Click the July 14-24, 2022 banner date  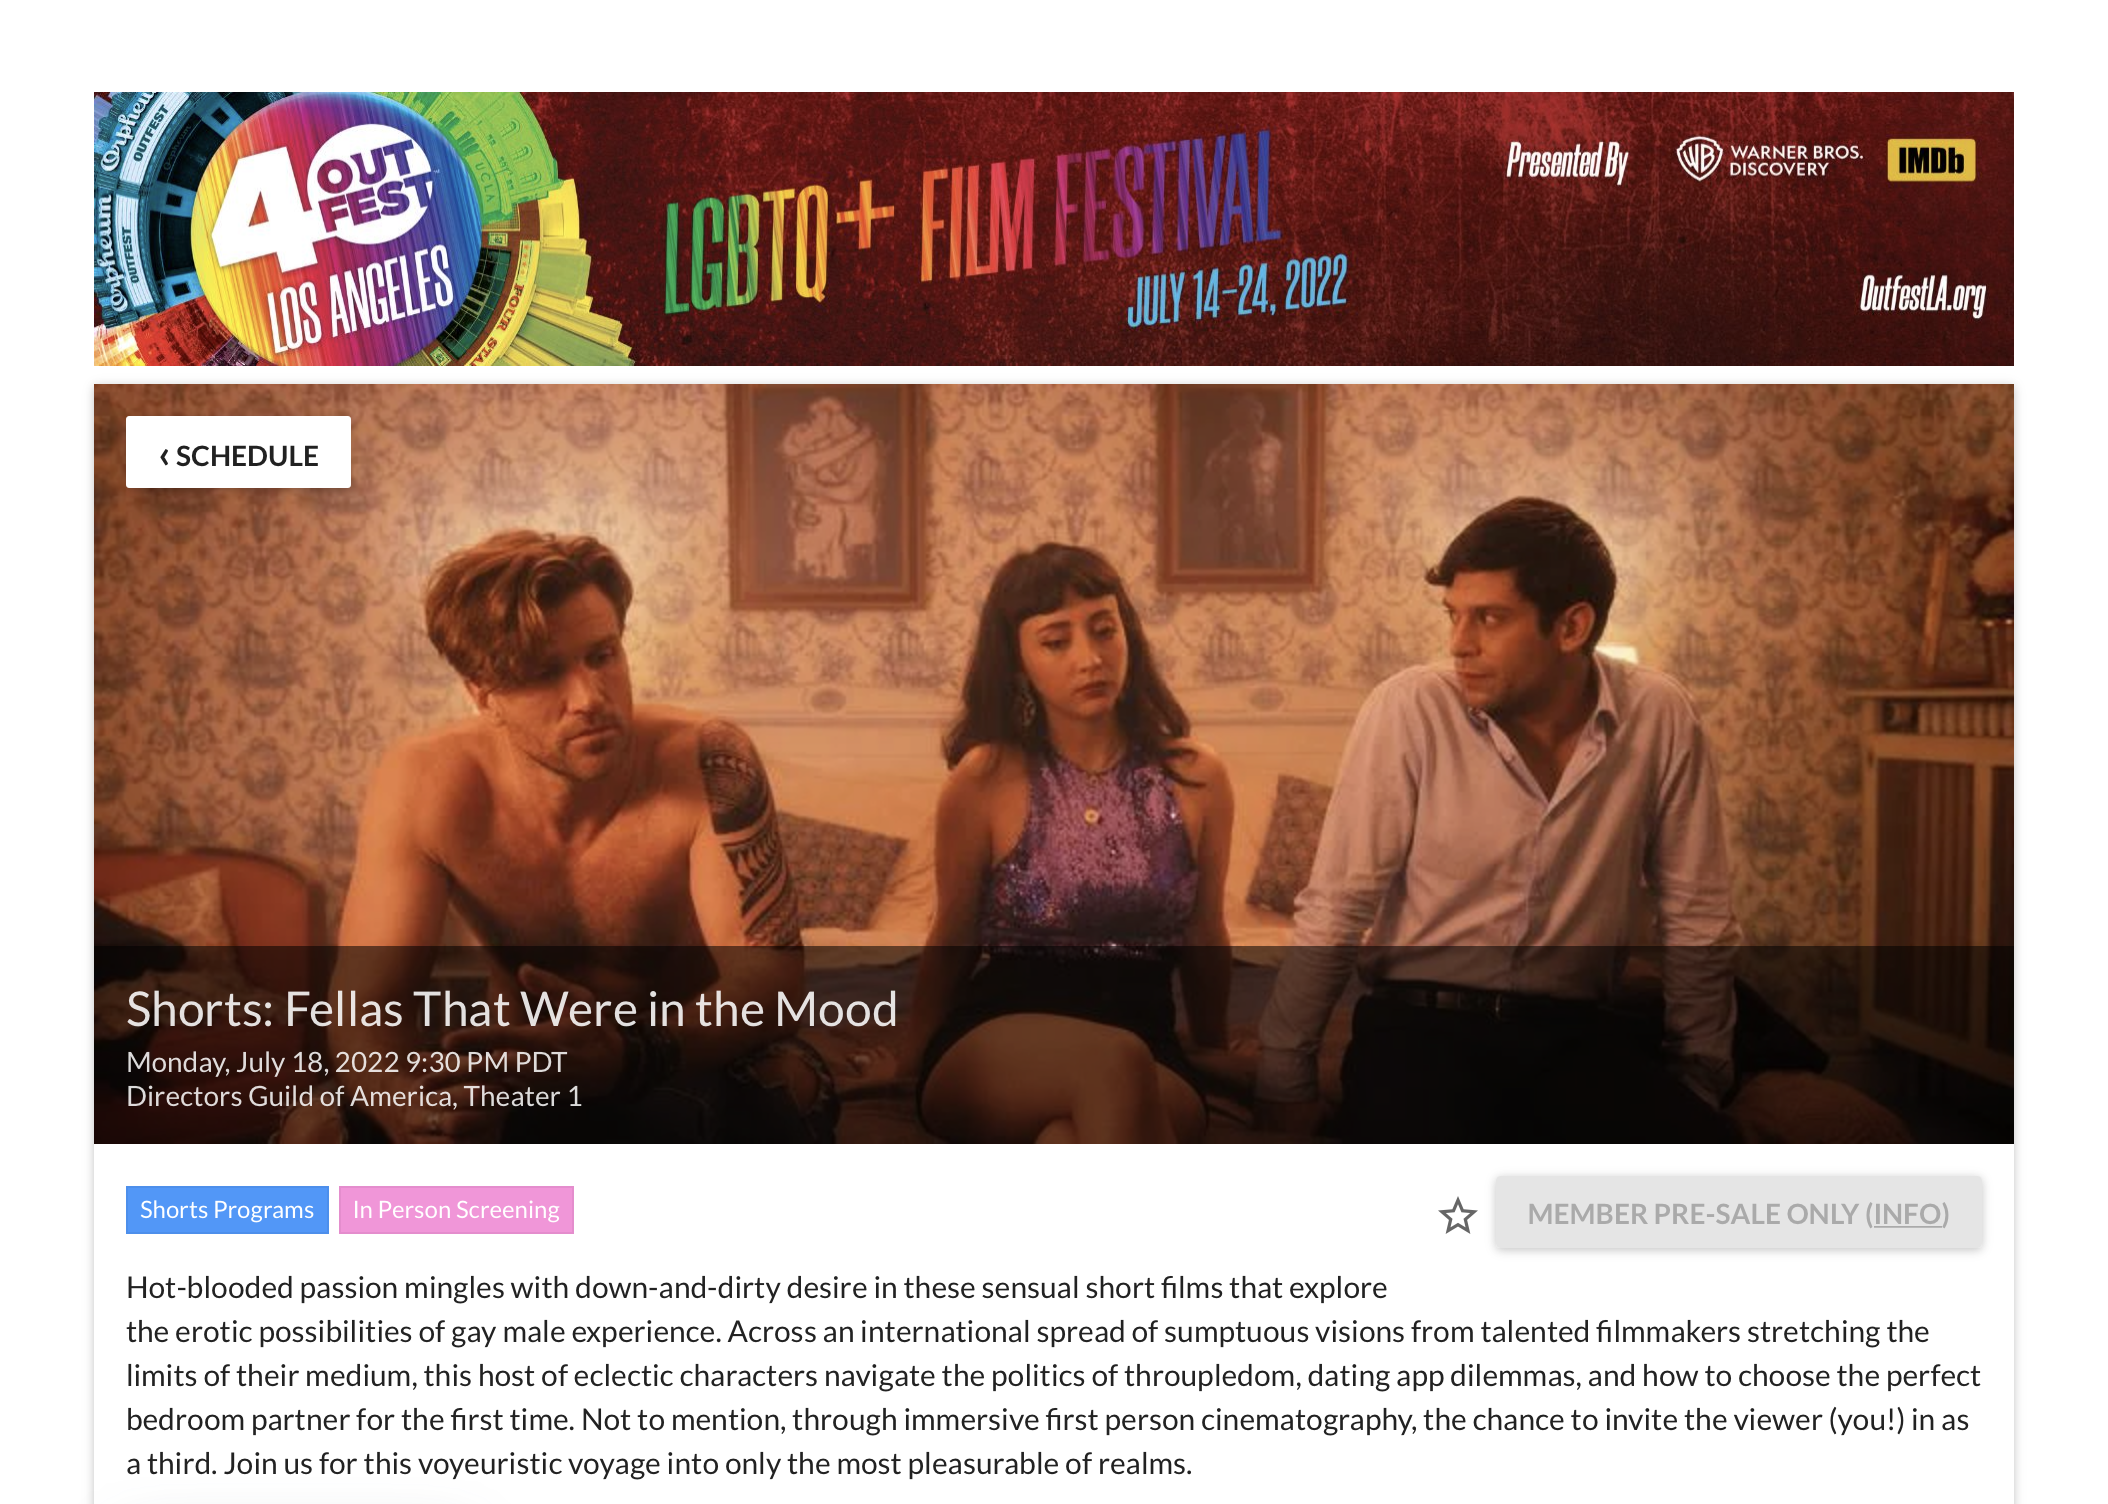pos(1237,290)
